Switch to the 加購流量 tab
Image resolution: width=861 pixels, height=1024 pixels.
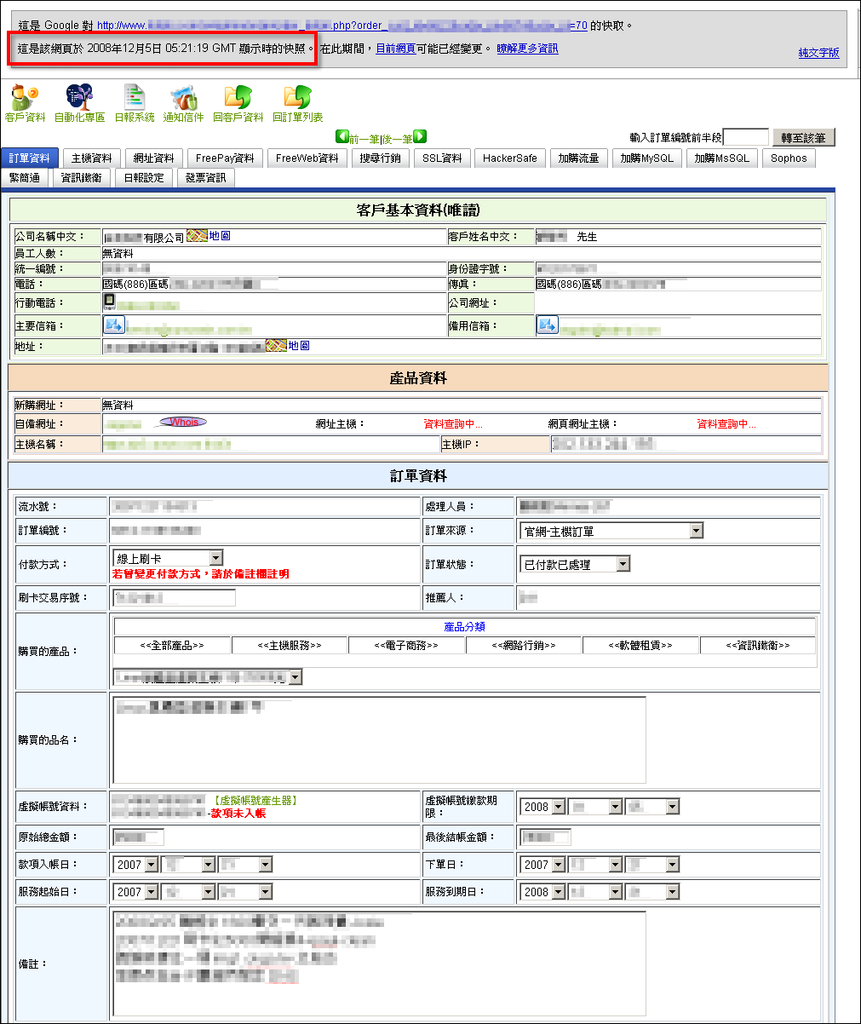579,158
